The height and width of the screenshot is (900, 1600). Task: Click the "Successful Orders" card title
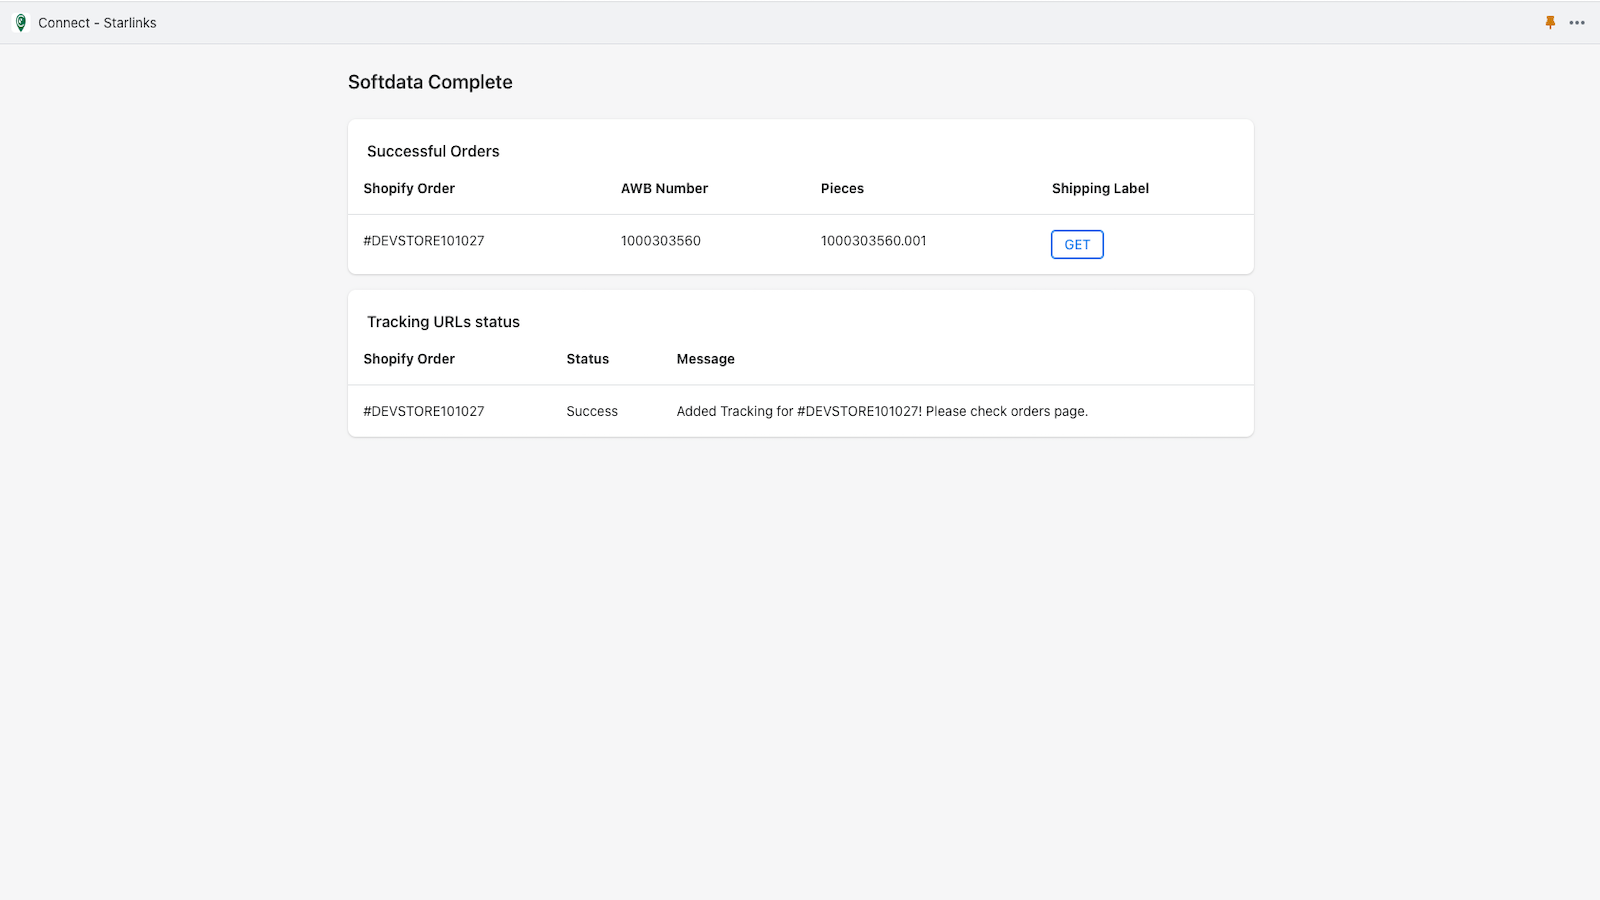coord(433,151)
